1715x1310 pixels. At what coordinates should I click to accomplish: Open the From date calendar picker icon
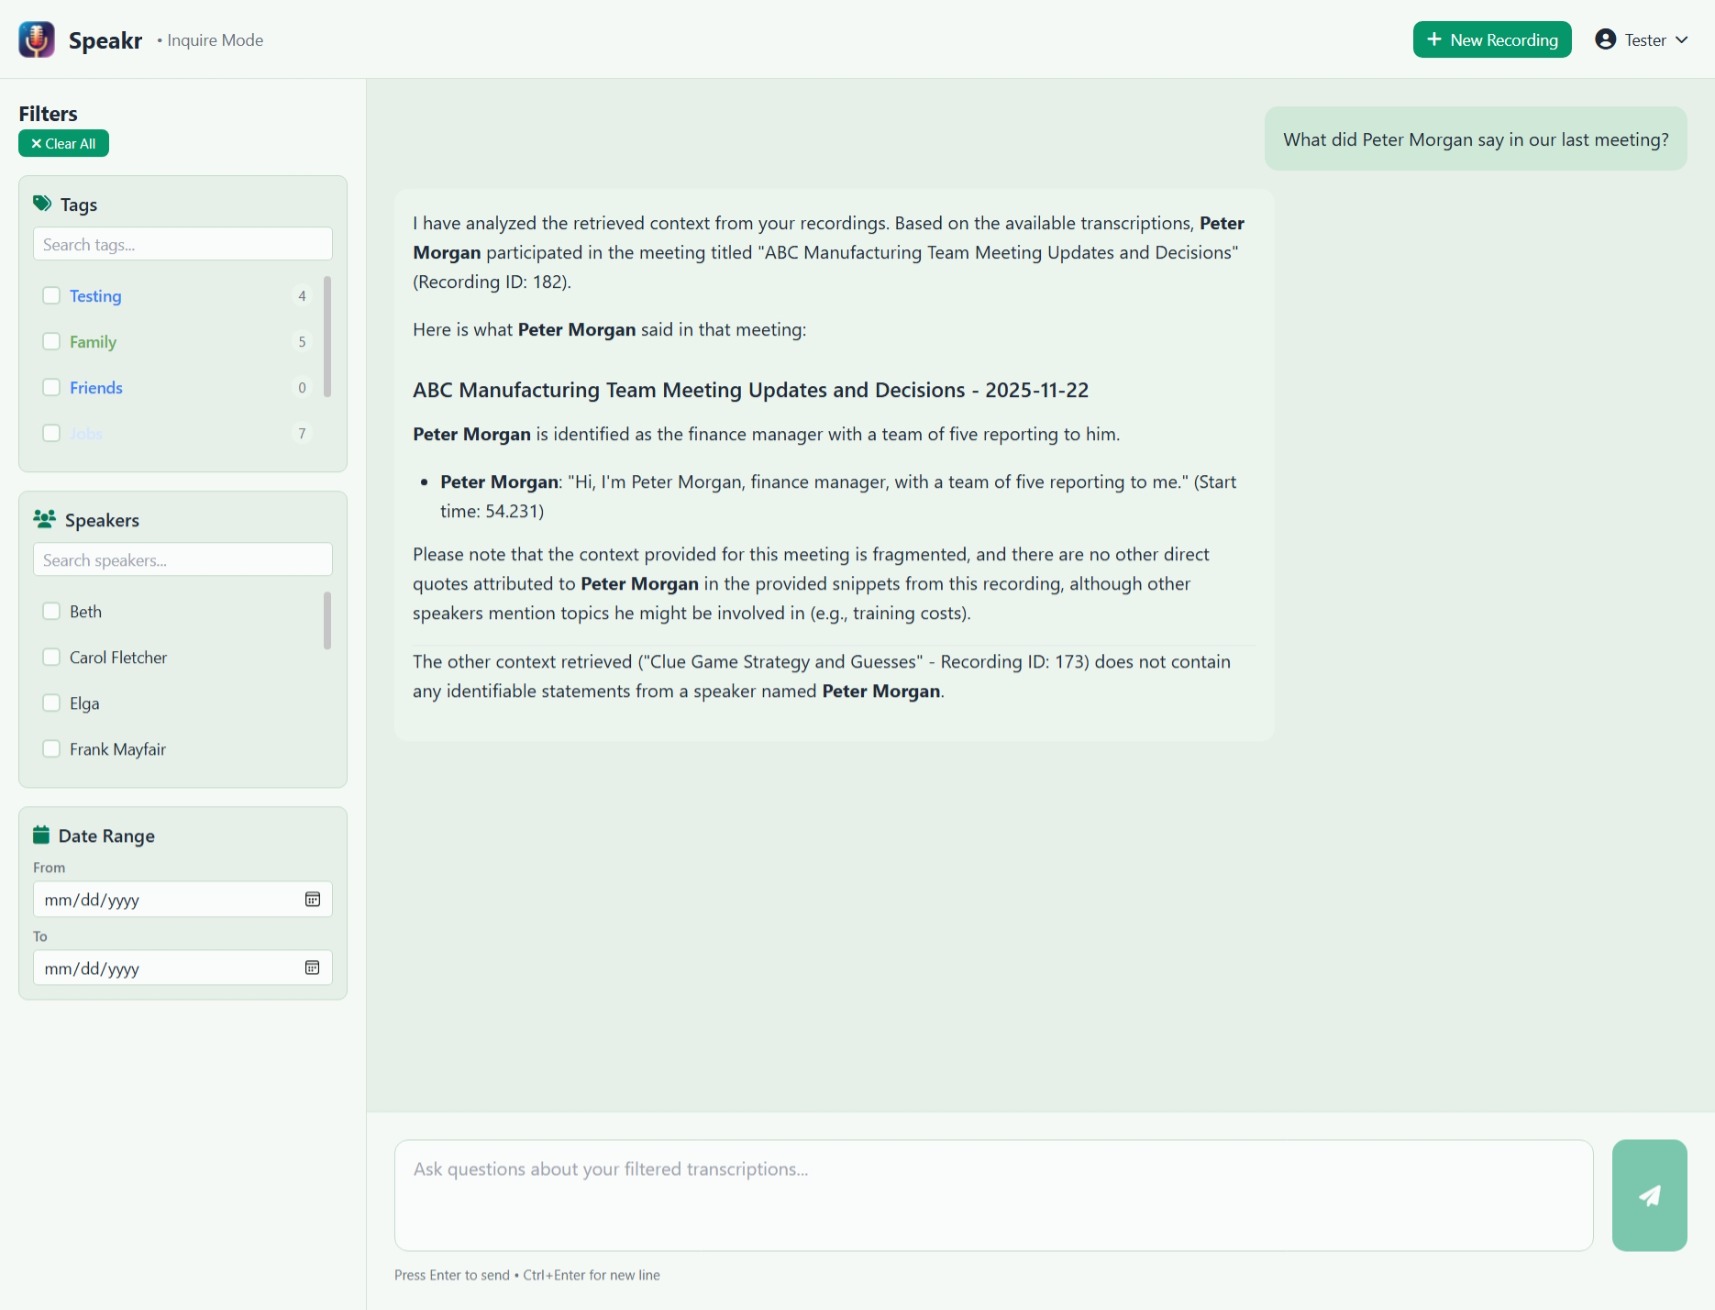pos(312,899)
